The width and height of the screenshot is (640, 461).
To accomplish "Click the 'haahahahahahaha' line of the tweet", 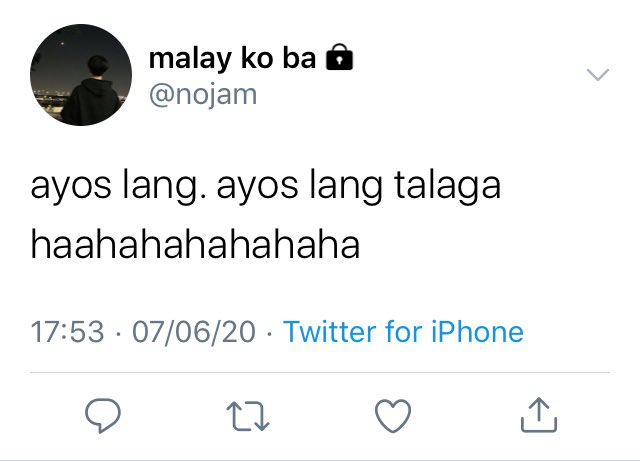I will 195,245.
